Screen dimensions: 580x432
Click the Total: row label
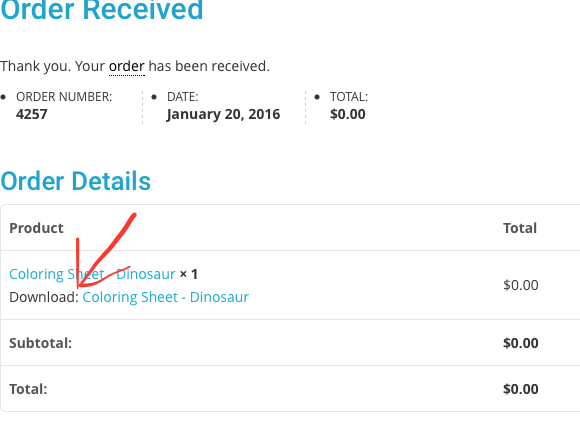coord(28,389)
